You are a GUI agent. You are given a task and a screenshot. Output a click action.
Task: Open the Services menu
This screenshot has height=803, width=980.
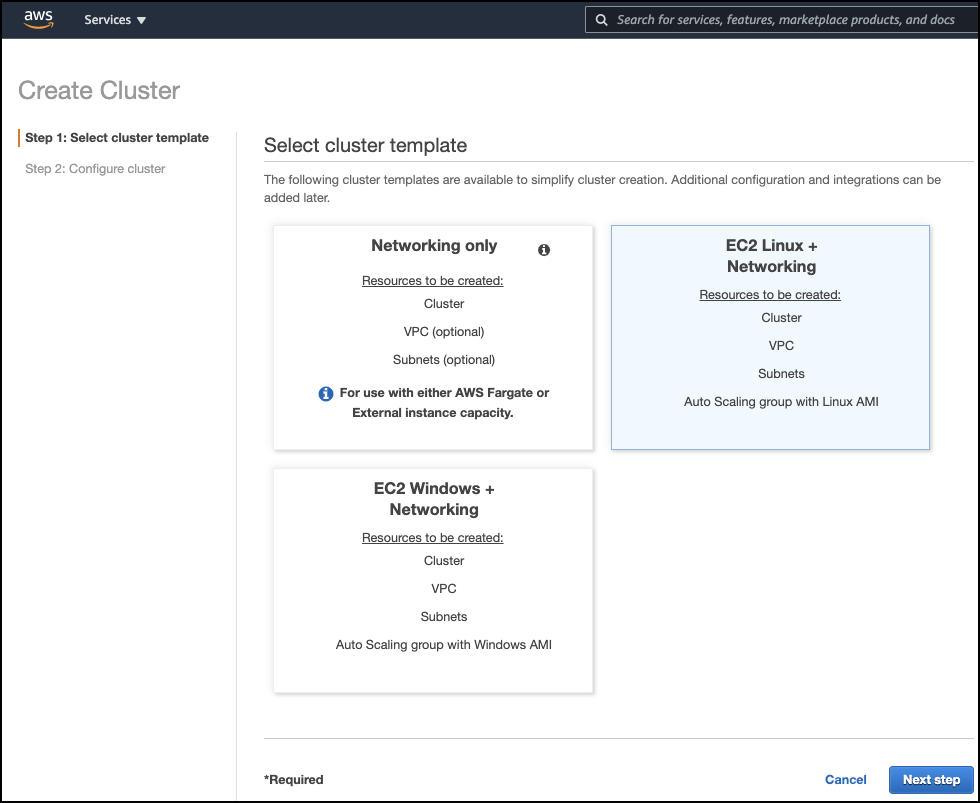click(x=115, y=20)
